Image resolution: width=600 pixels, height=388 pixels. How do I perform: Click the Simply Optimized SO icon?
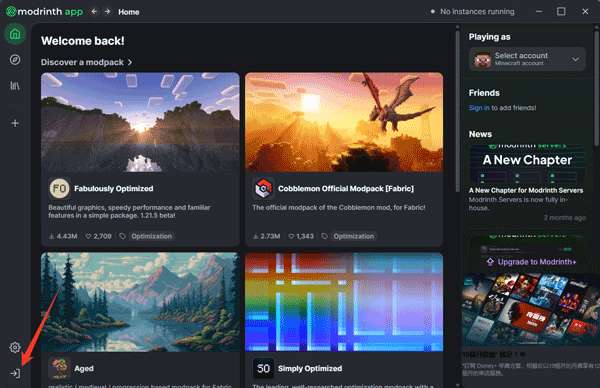263,368
